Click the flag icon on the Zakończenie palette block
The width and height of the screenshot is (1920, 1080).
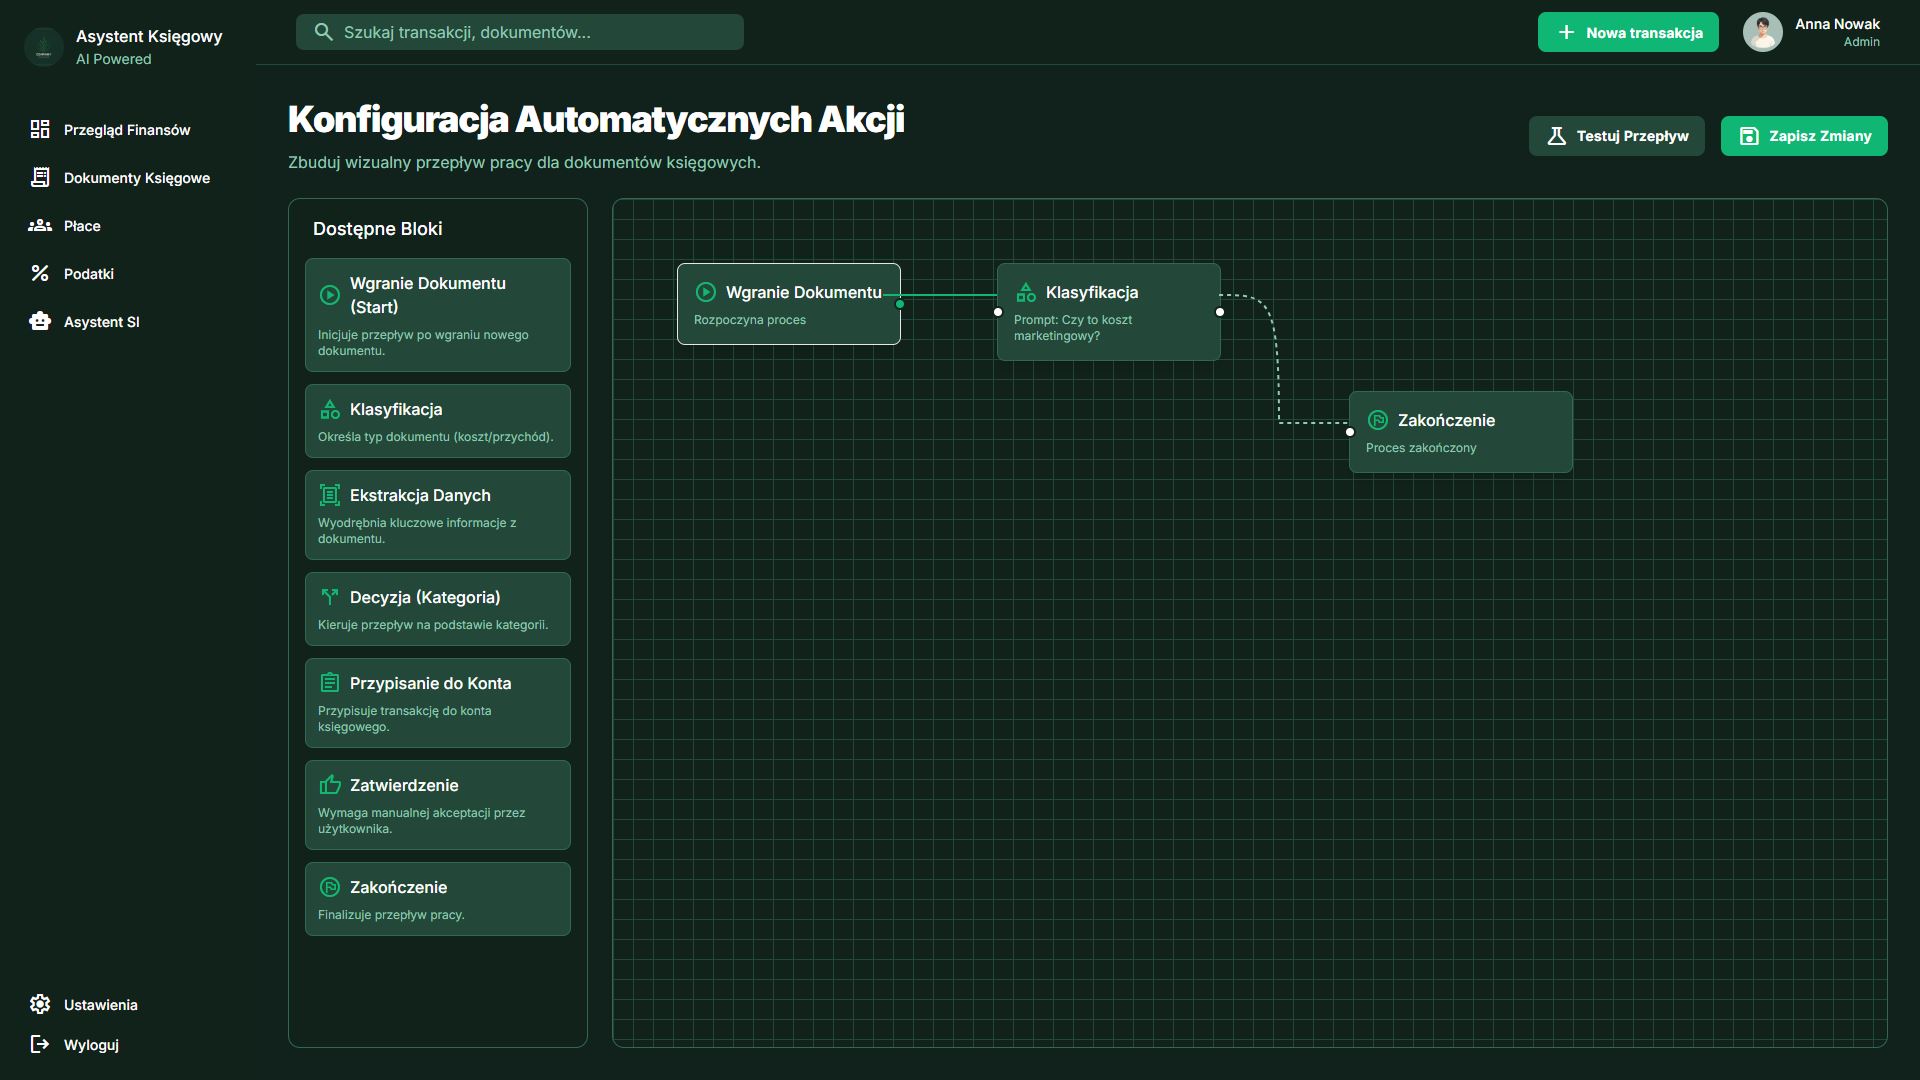pos(329,887)
